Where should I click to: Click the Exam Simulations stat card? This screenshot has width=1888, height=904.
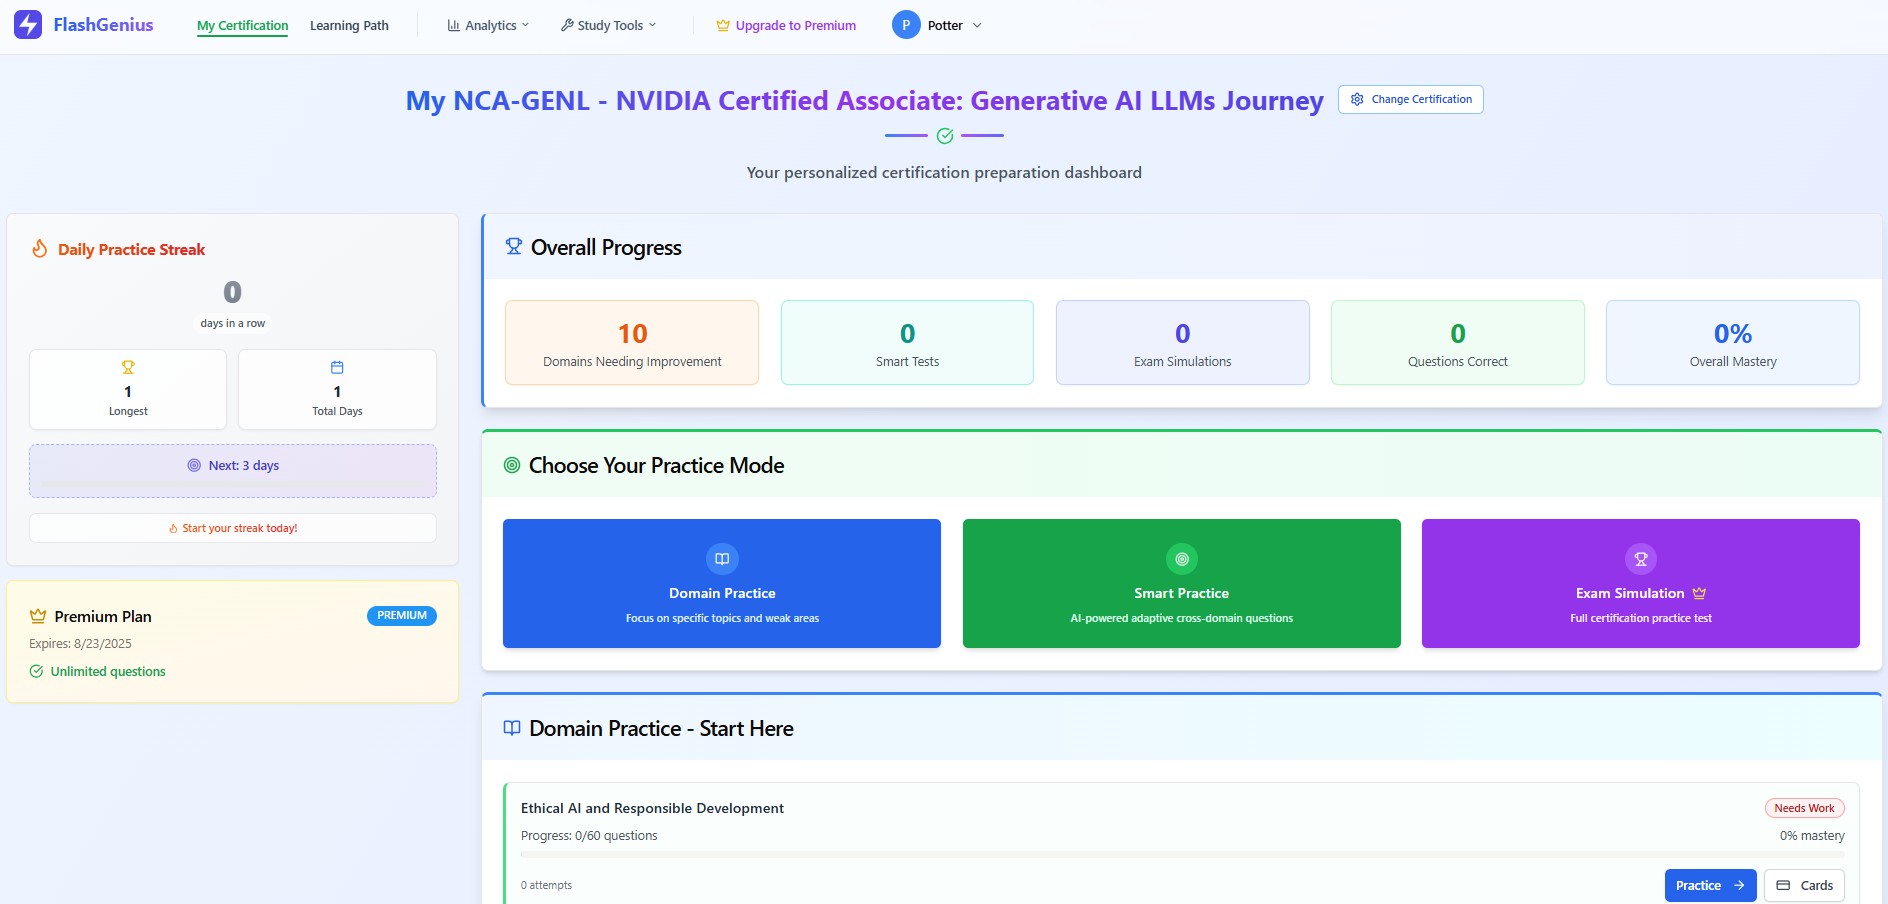pos(1183,342)
